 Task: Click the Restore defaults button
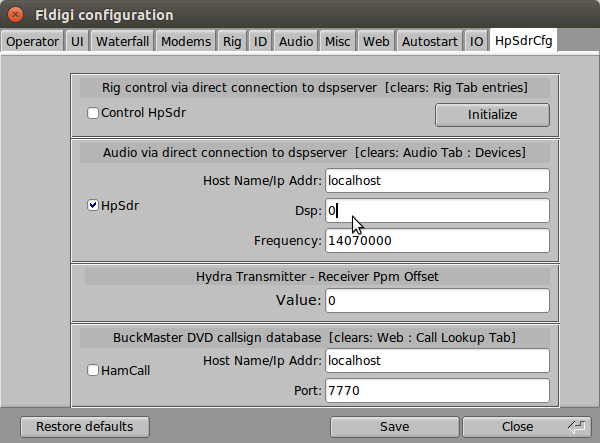(x=84, y=427)
